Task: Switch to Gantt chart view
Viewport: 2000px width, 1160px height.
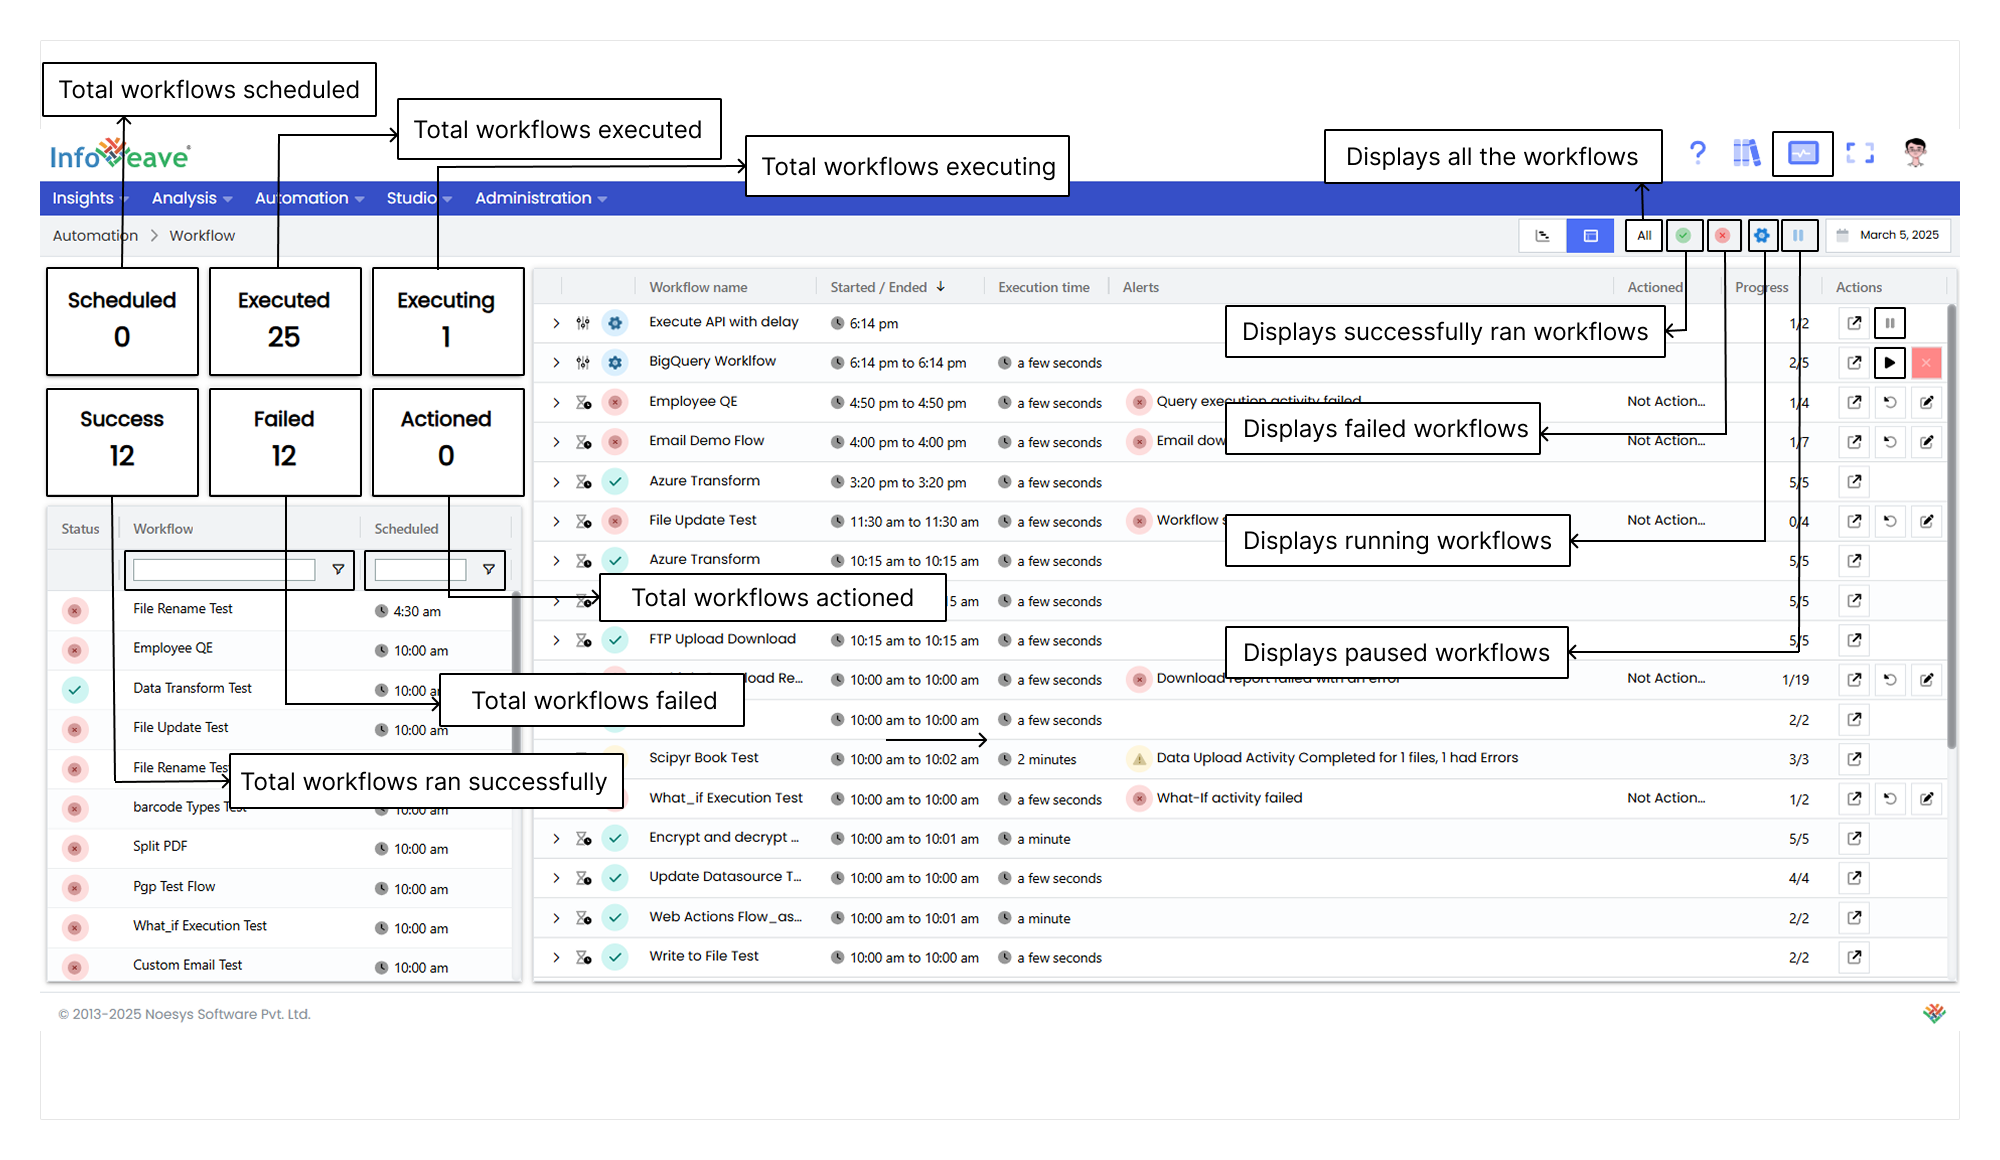Action: 1543,235
